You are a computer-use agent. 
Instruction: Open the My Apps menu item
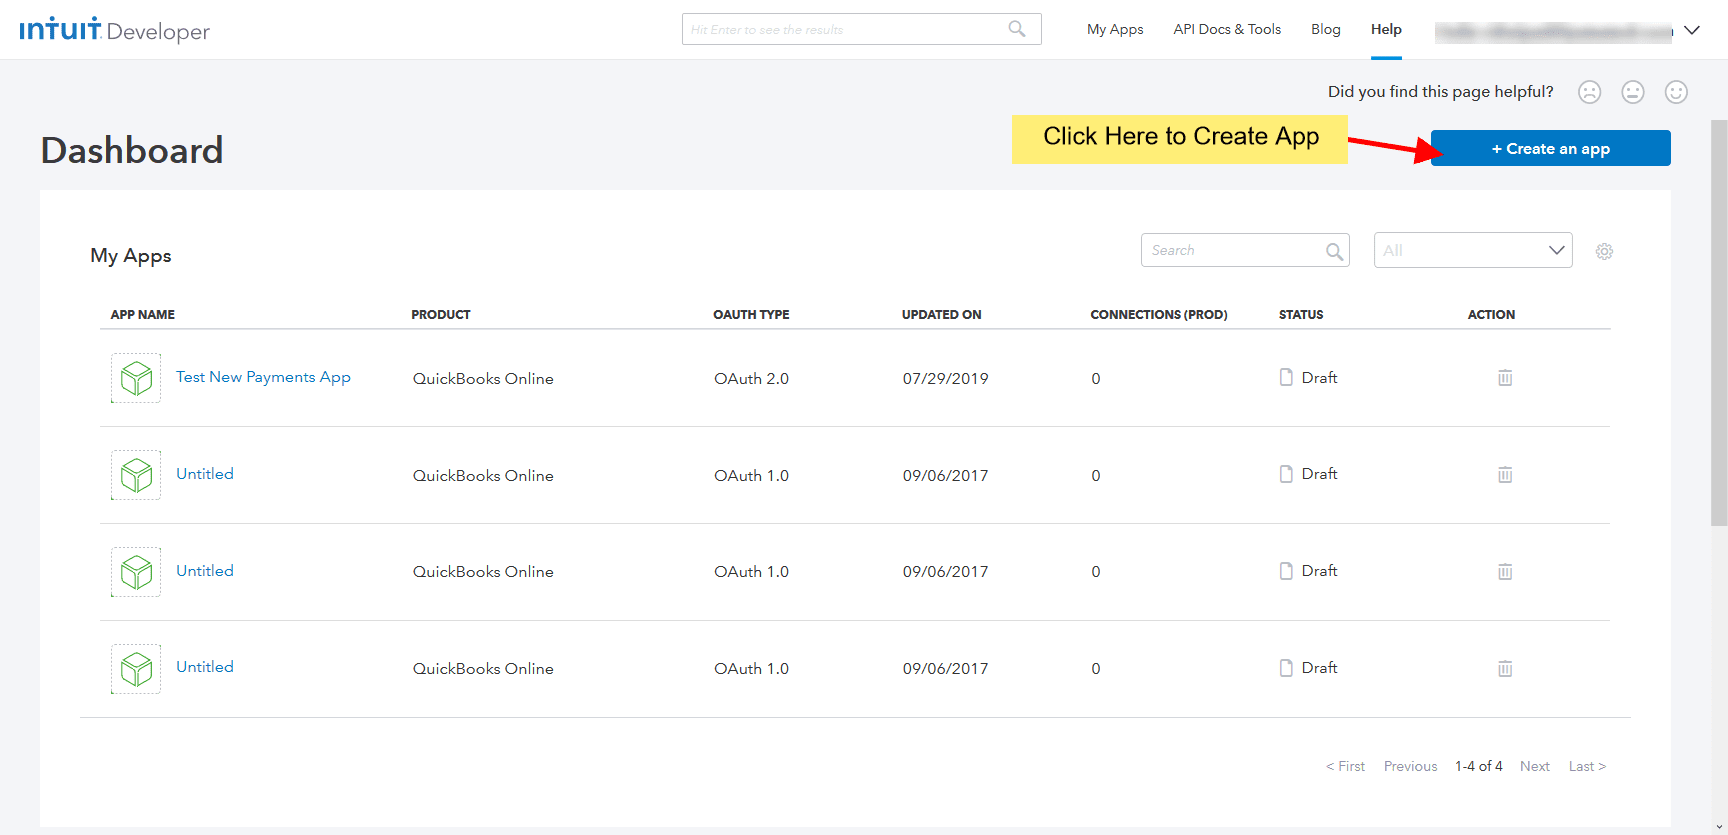pos(1115,29)
